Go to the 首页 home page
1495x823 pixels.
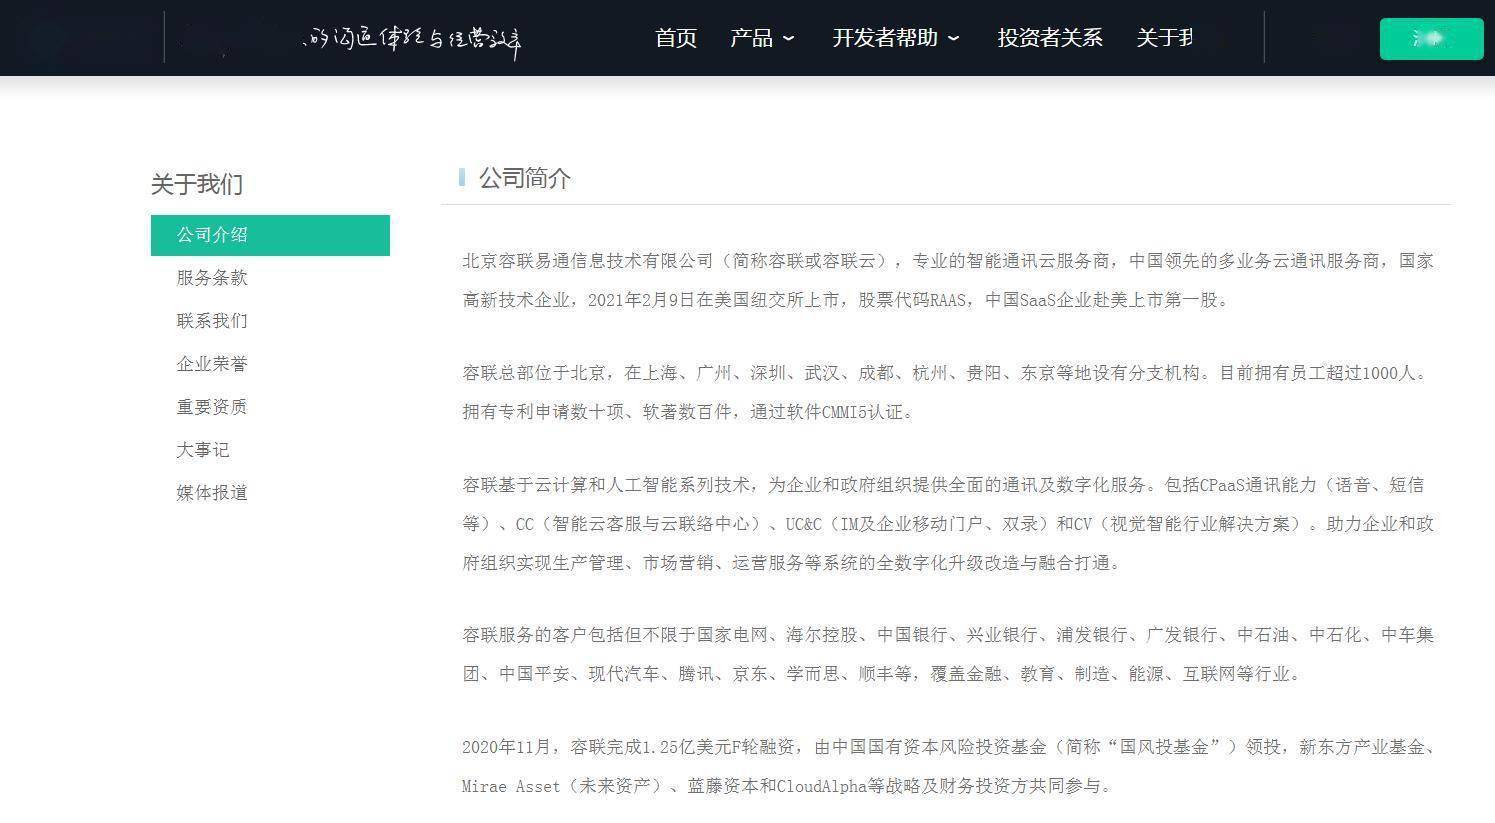(676, 38)
